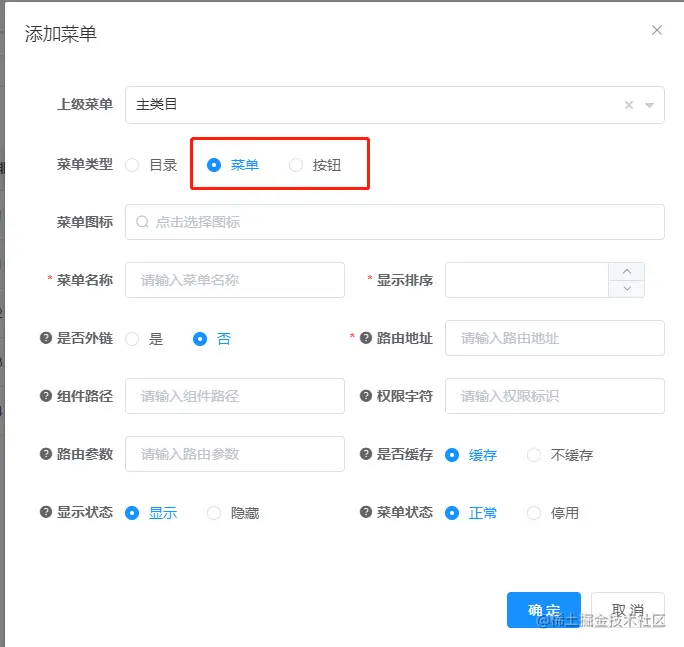
Task: Click the 取消 cancel button
Action: pyautogui.click(x=628, y=610)
